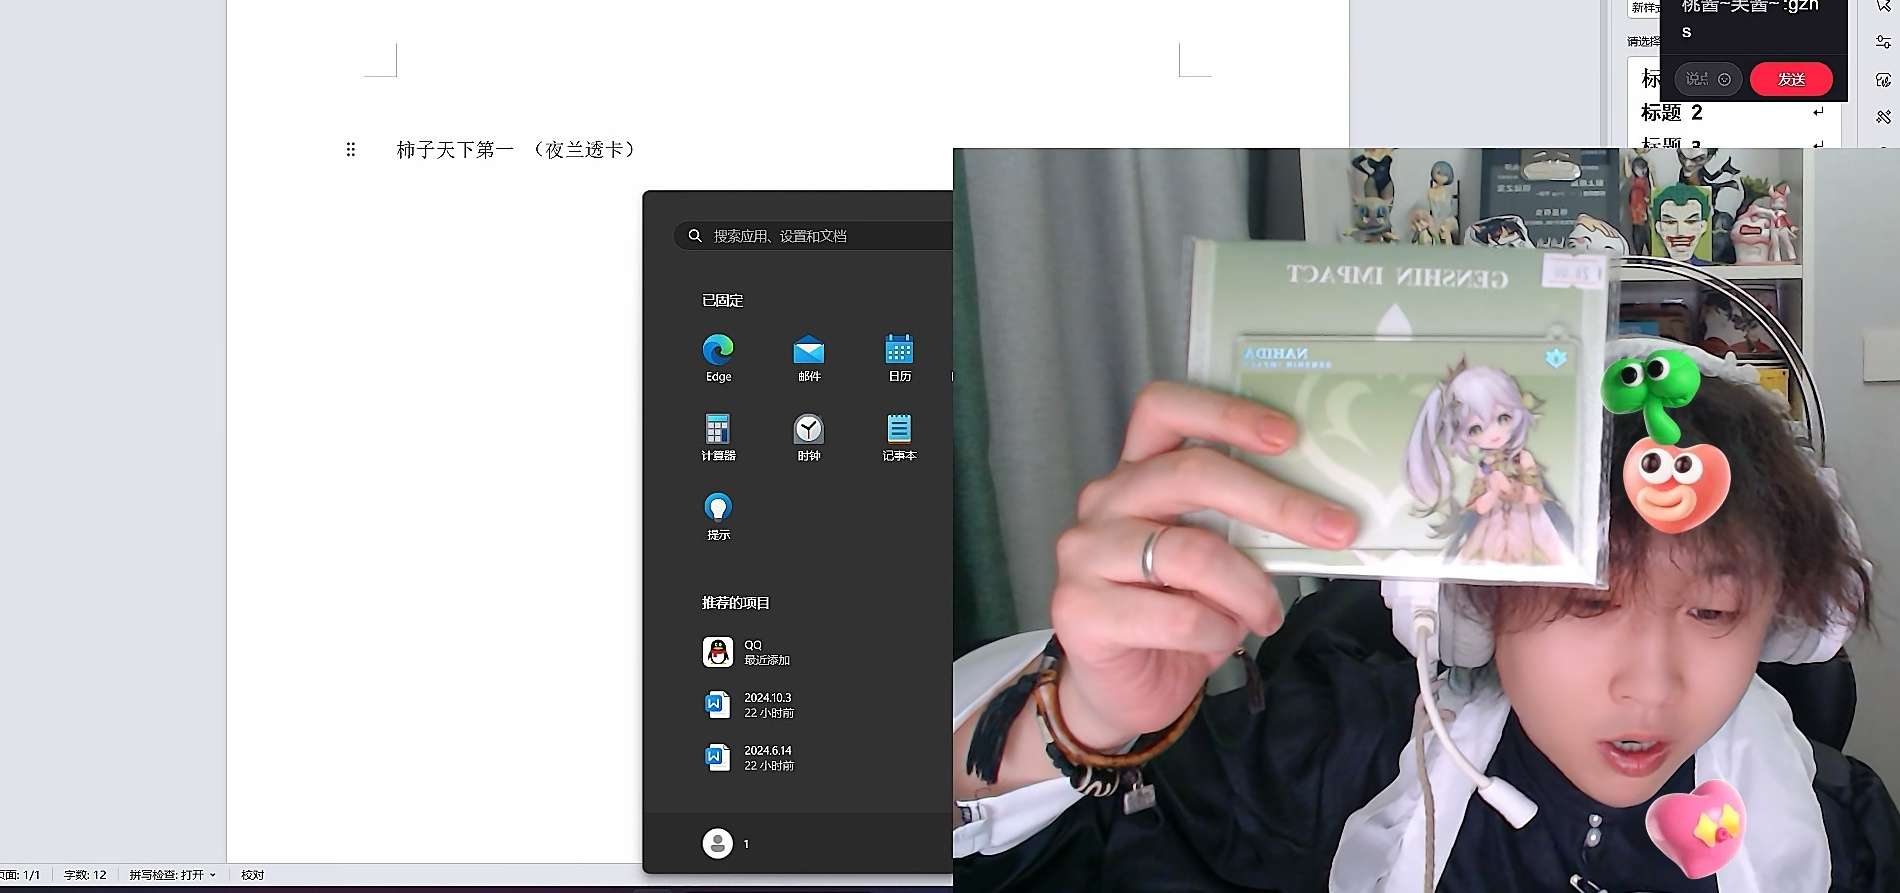Click the paragraph drag handle beside the text

pyautogui.click(x=351, y=150)
